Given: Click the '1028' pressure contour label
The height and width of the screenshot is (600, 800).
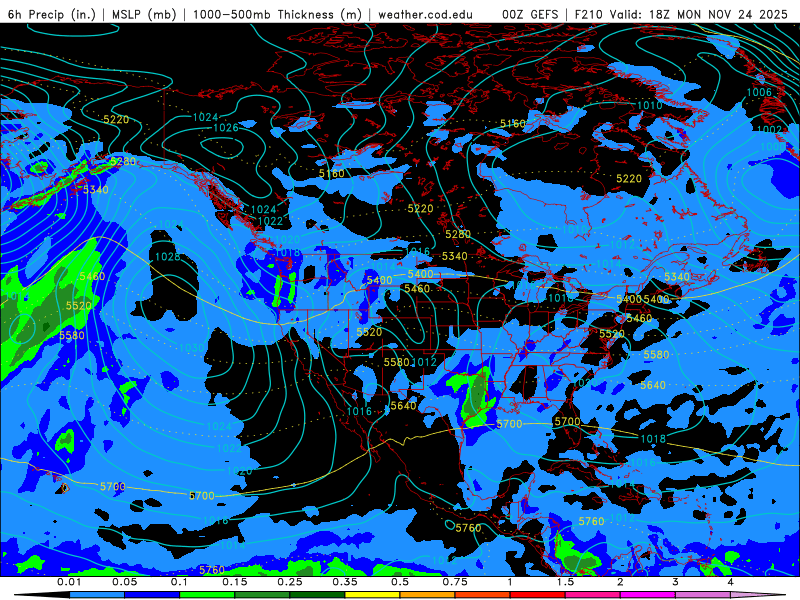Looking at the screenshot, I should coord(167,257).
